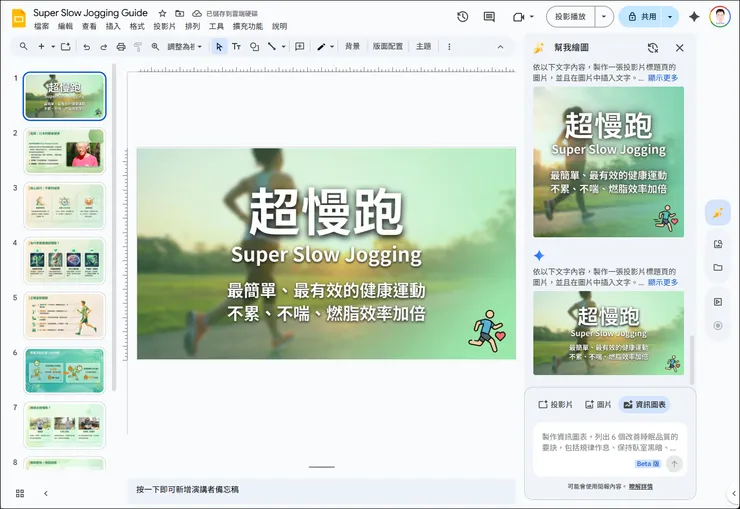Viewport: 740px width, 509px height.
Task: Open the 編輯 menu
Action: coord(65,26)
